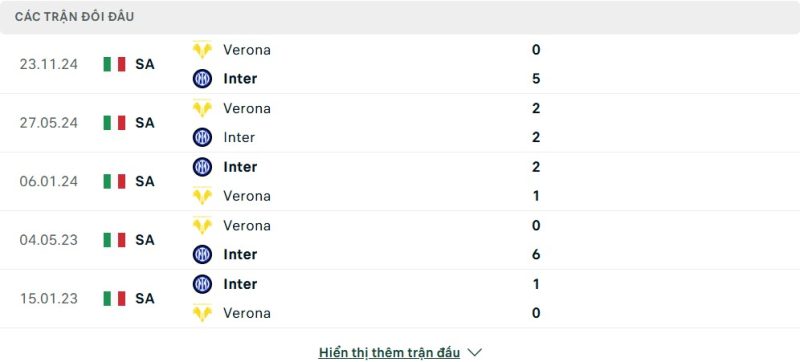Click Verona crest in 15.01.23 match
The width and height of the screenshot is (800, 362).
(x=202, y=313)
